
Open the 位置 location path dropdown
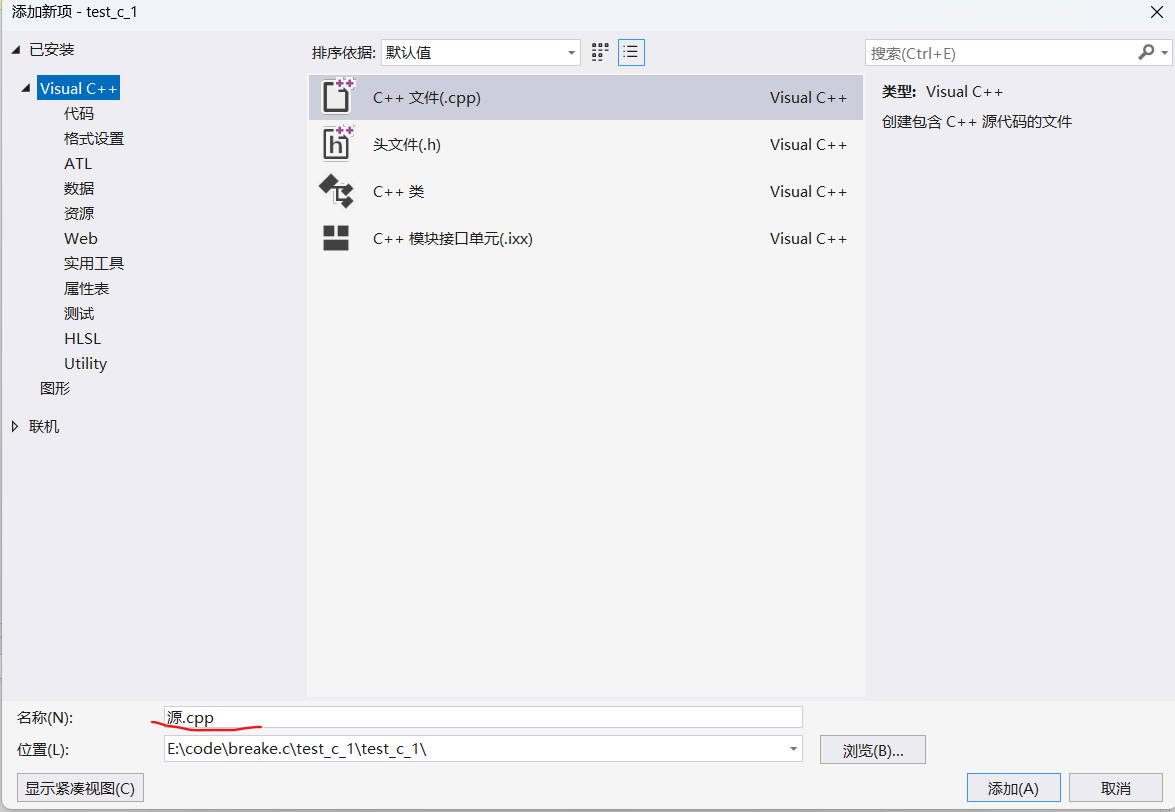tap(793, 748)
